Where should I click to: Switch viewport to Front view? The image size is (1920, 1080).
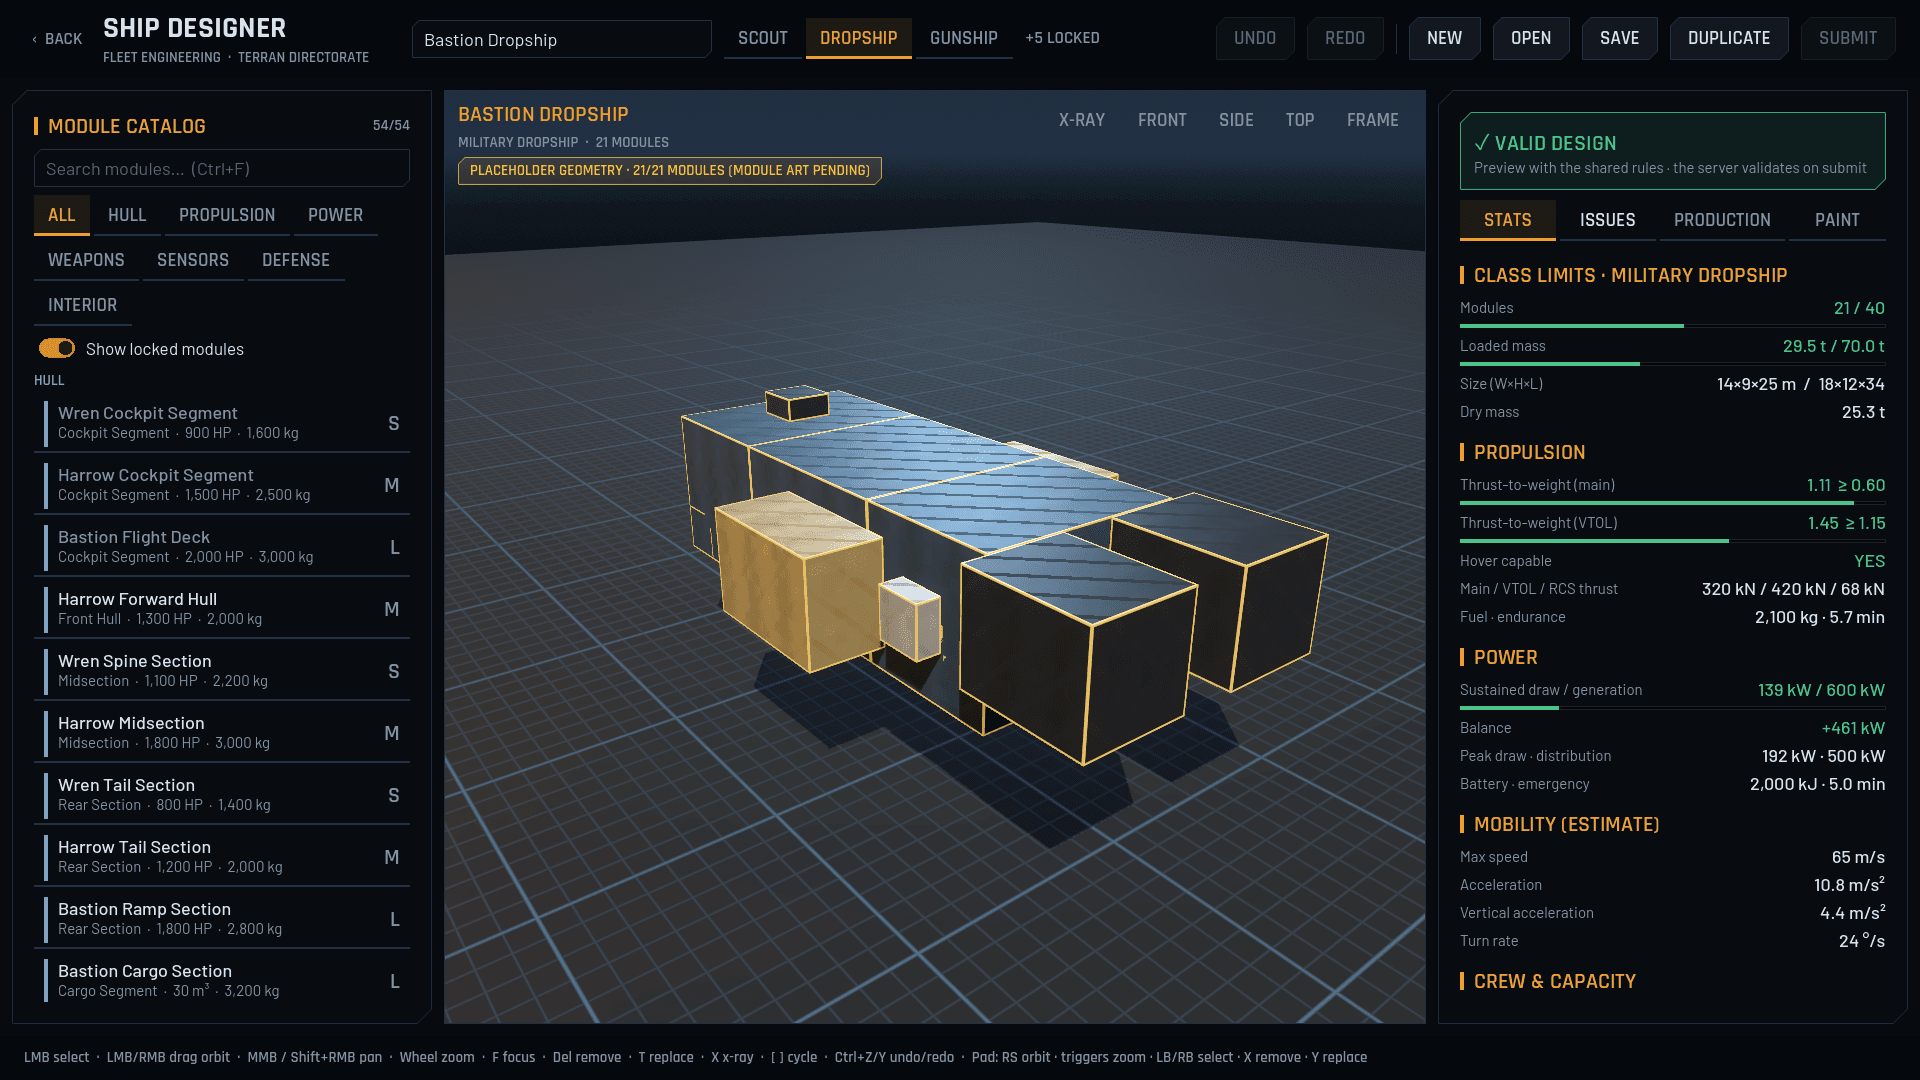click(1162, 120)
